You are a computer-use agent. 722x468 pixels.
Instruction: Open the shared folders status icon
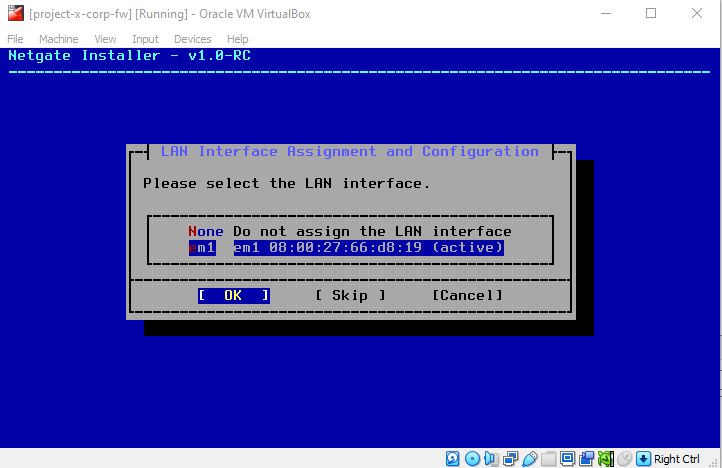[x=548, y=459]
